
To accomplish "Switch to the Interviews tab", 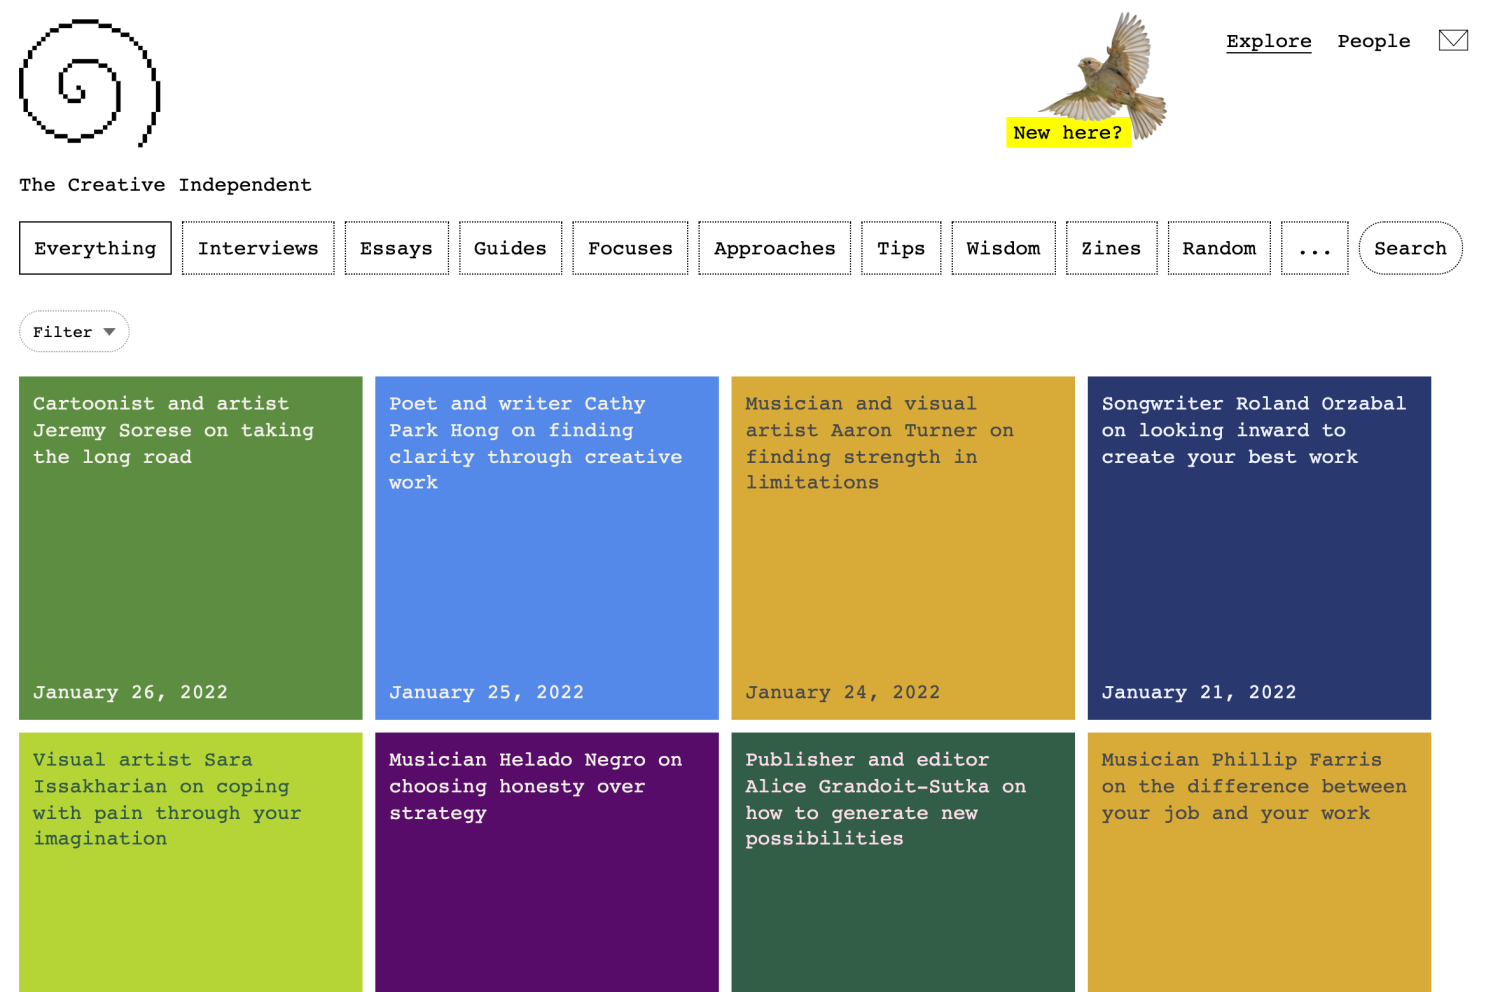I will [x=258, y=249].
